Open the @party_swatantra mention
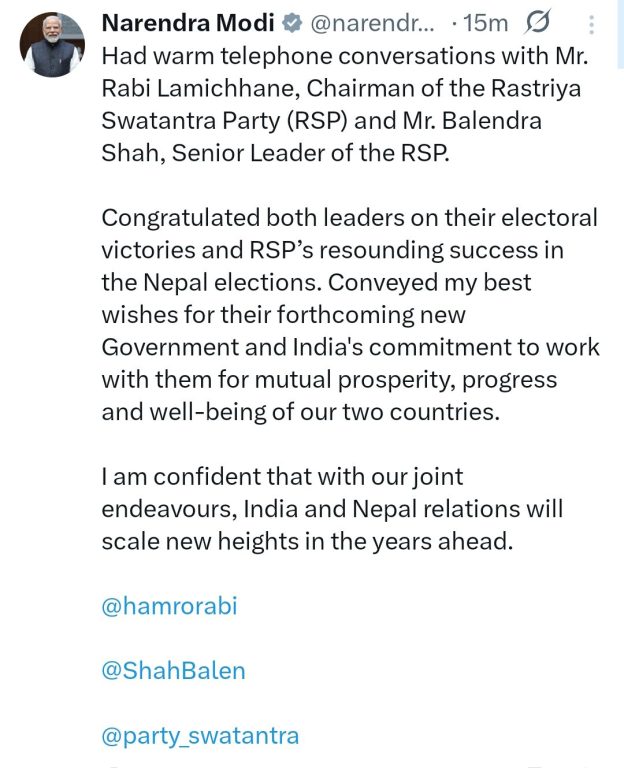Viewport: 624px width, 768px height. pos(200,736)
